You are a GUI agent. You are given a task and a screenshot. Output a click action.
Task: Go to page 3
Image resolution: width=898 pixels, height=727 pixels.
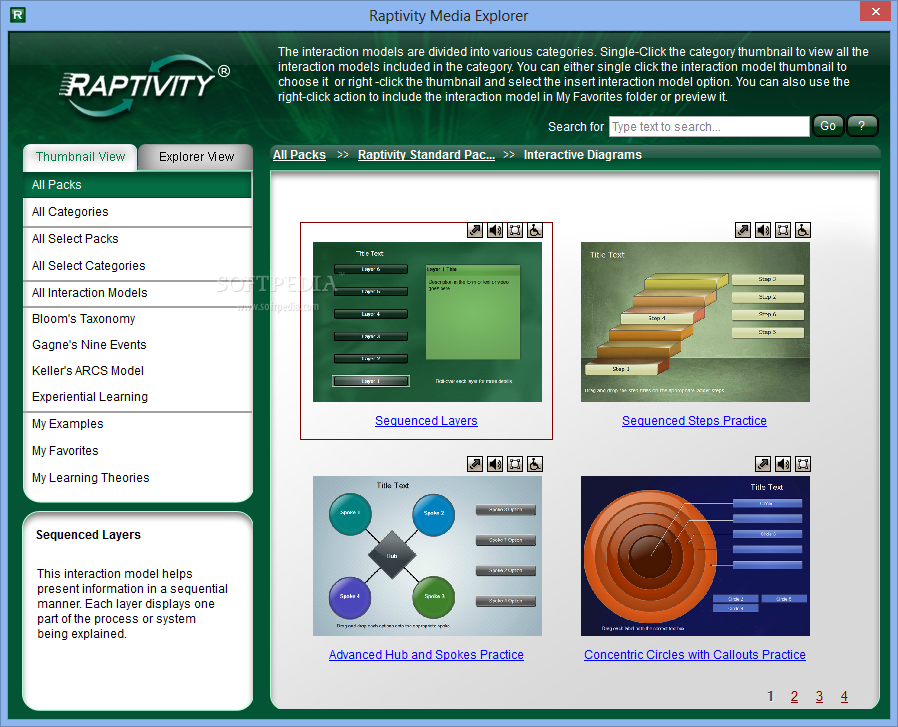click(x=820, y=696)
